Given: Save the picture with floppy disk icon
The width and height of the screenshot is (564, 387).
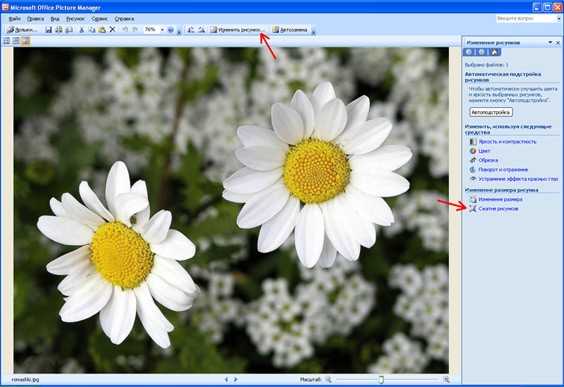Looking at the screenshot, I should [x=49, y=30].
